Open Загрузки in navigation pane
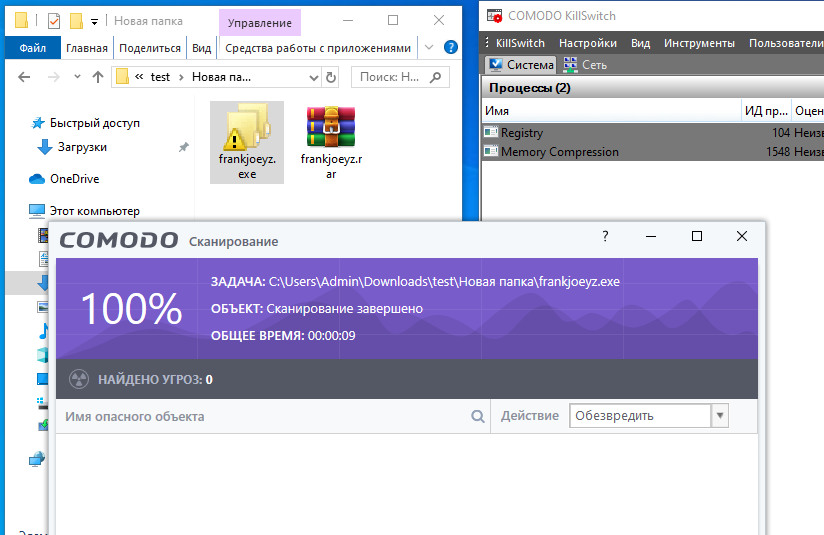This screenshot has height=535, width=824. [82, 147]
